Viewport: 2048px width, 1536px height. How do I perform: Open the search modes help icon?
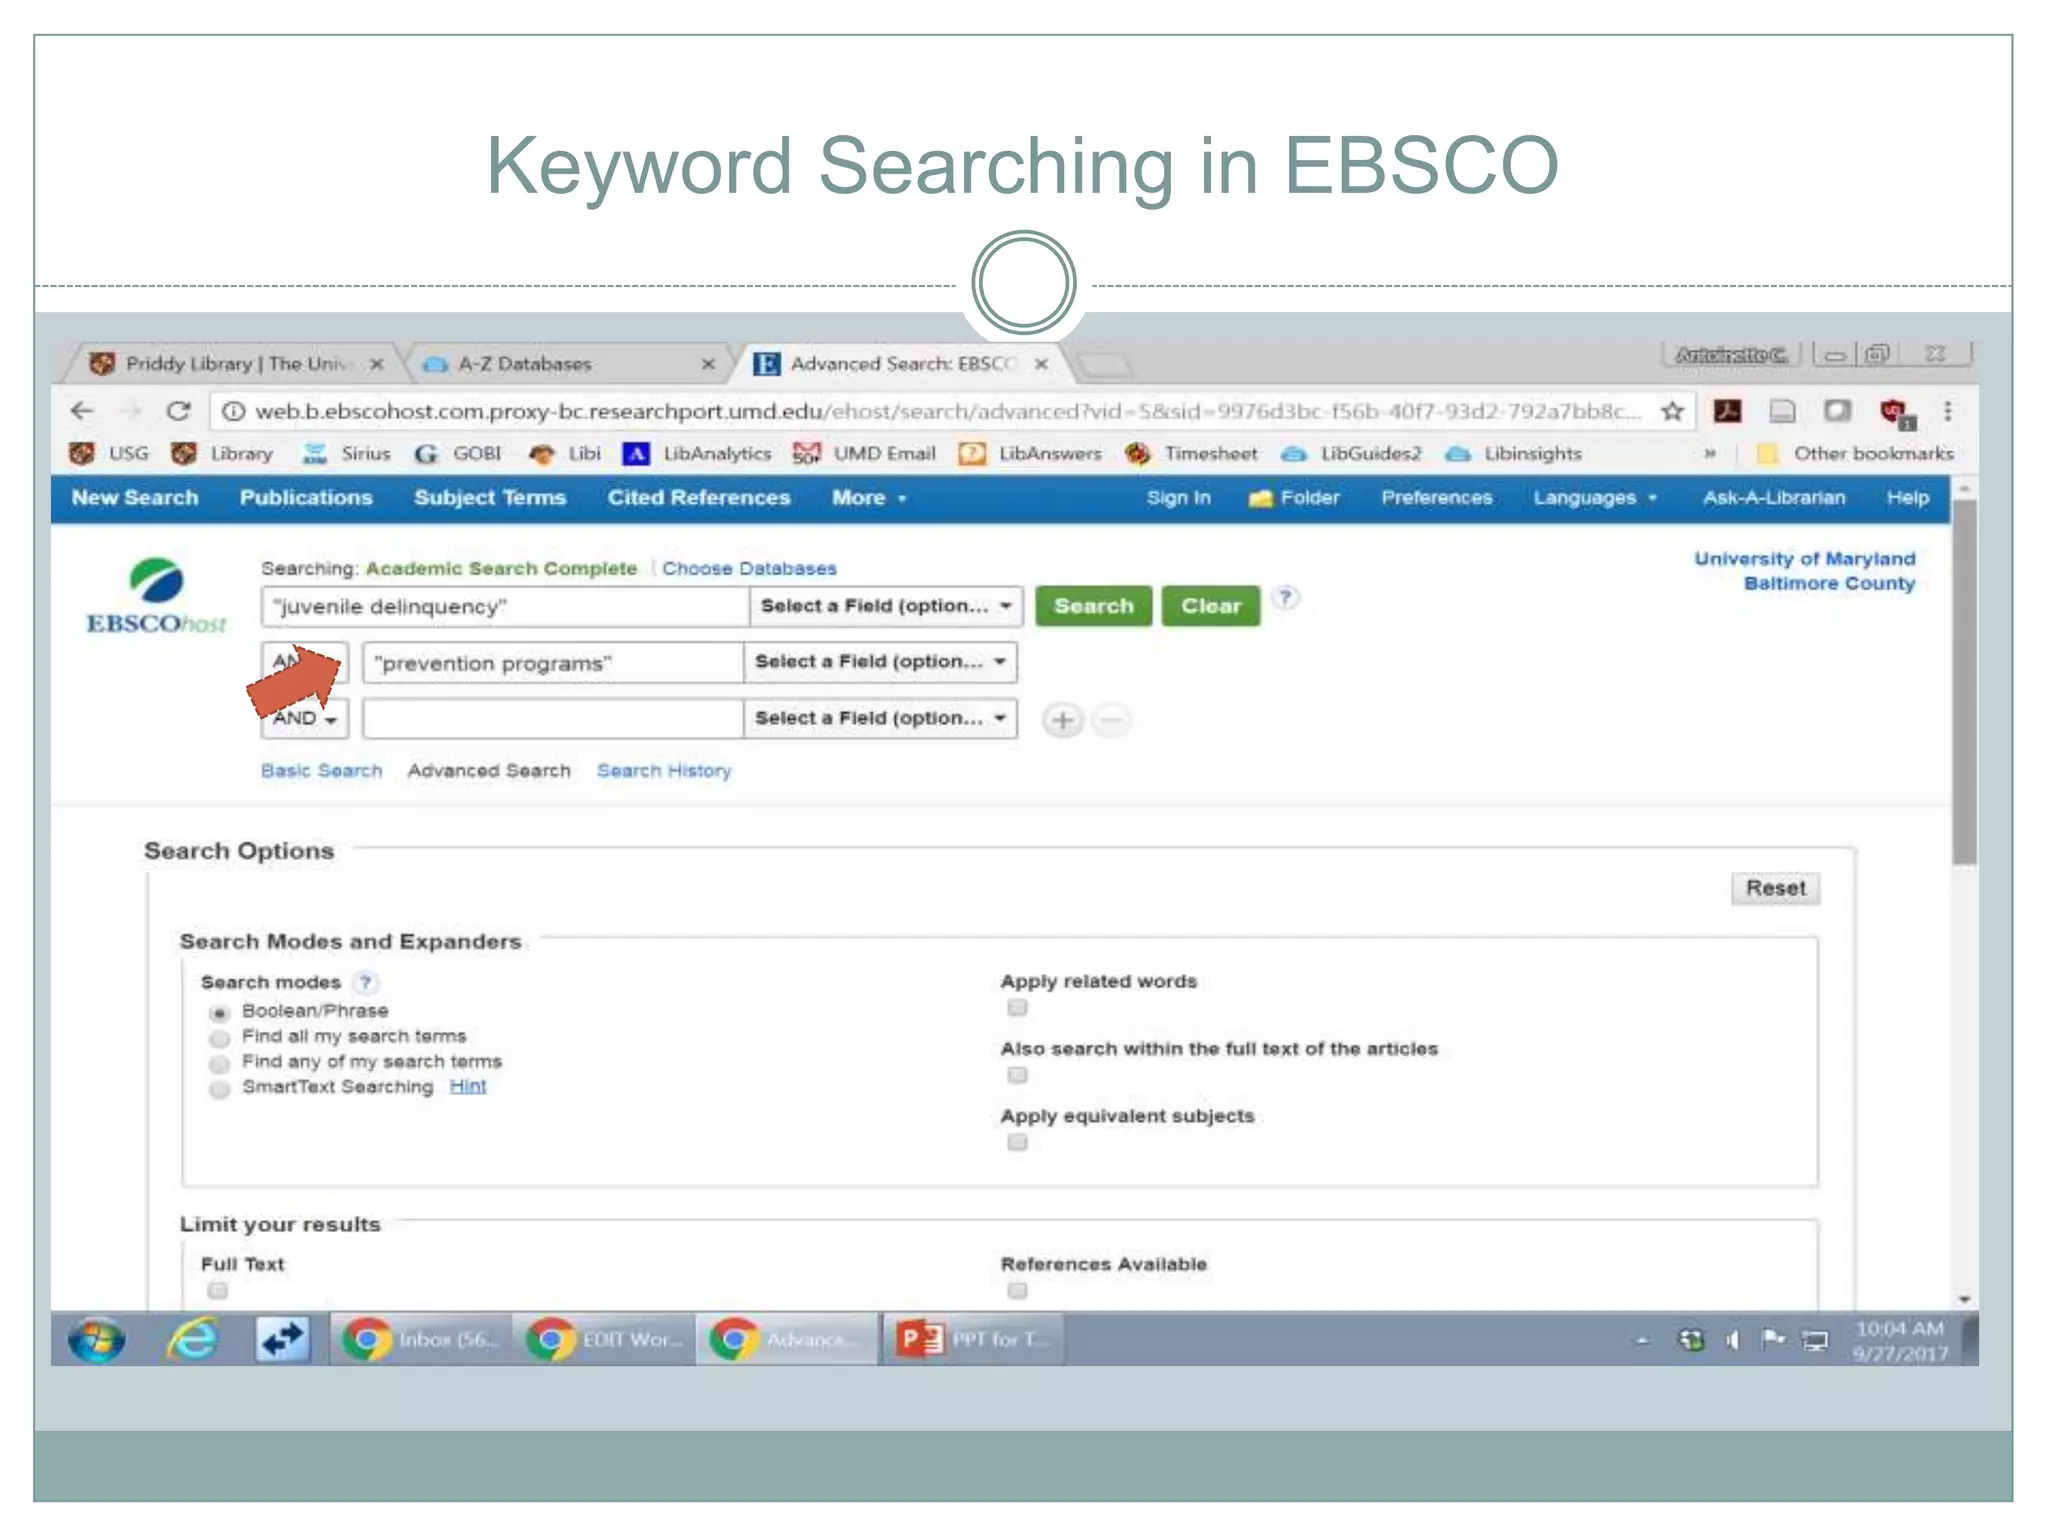coord(367,982)
